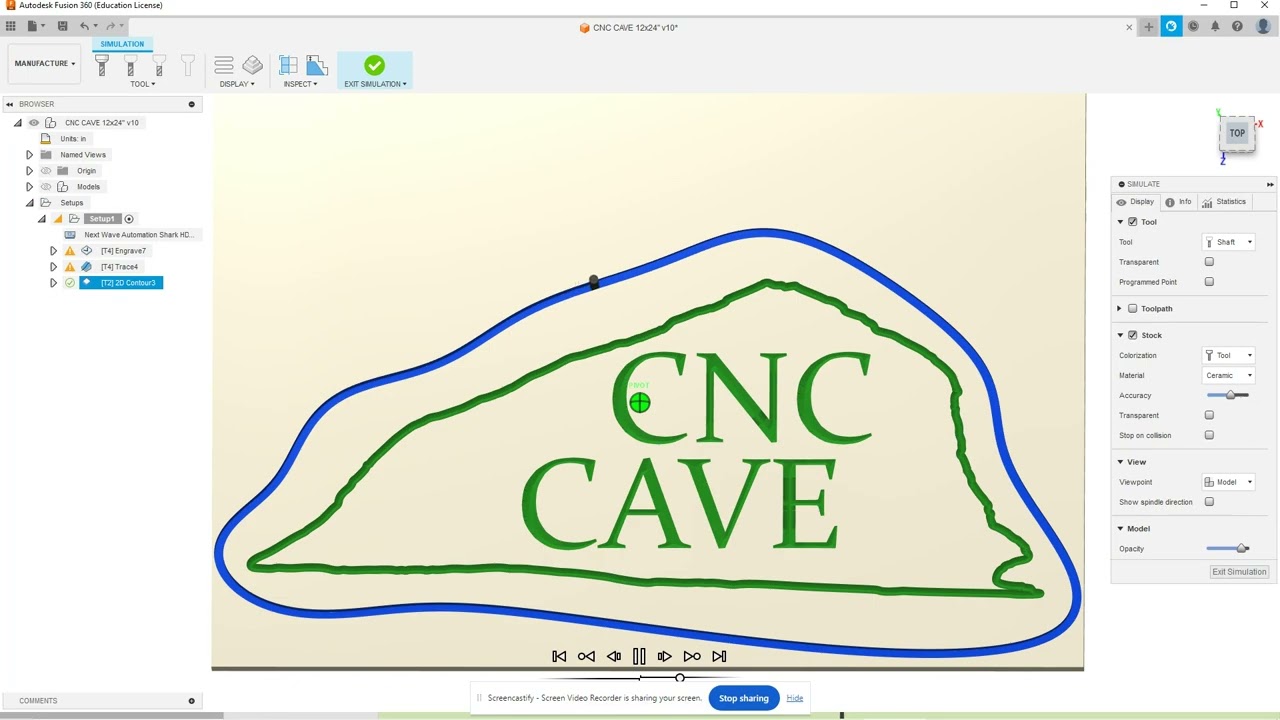Click the Inspect stock comparison icon
Image resolution: width=1280 pixels, height=720 pixels.
point(317,65)
